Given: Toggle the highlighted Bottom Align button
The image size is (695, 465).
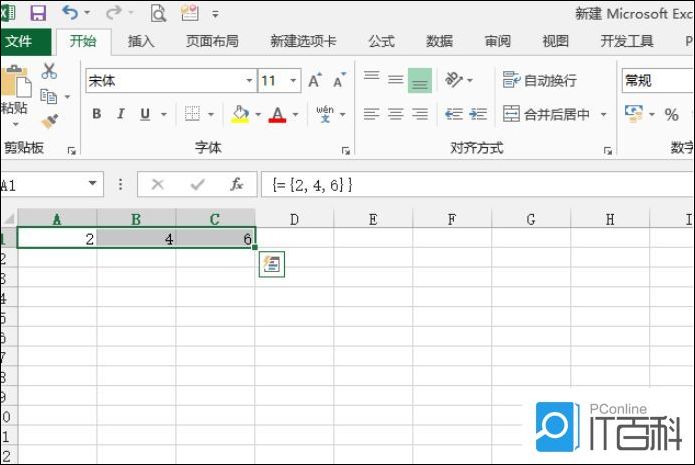Looking at the screenshot, I should pos(420,80).
